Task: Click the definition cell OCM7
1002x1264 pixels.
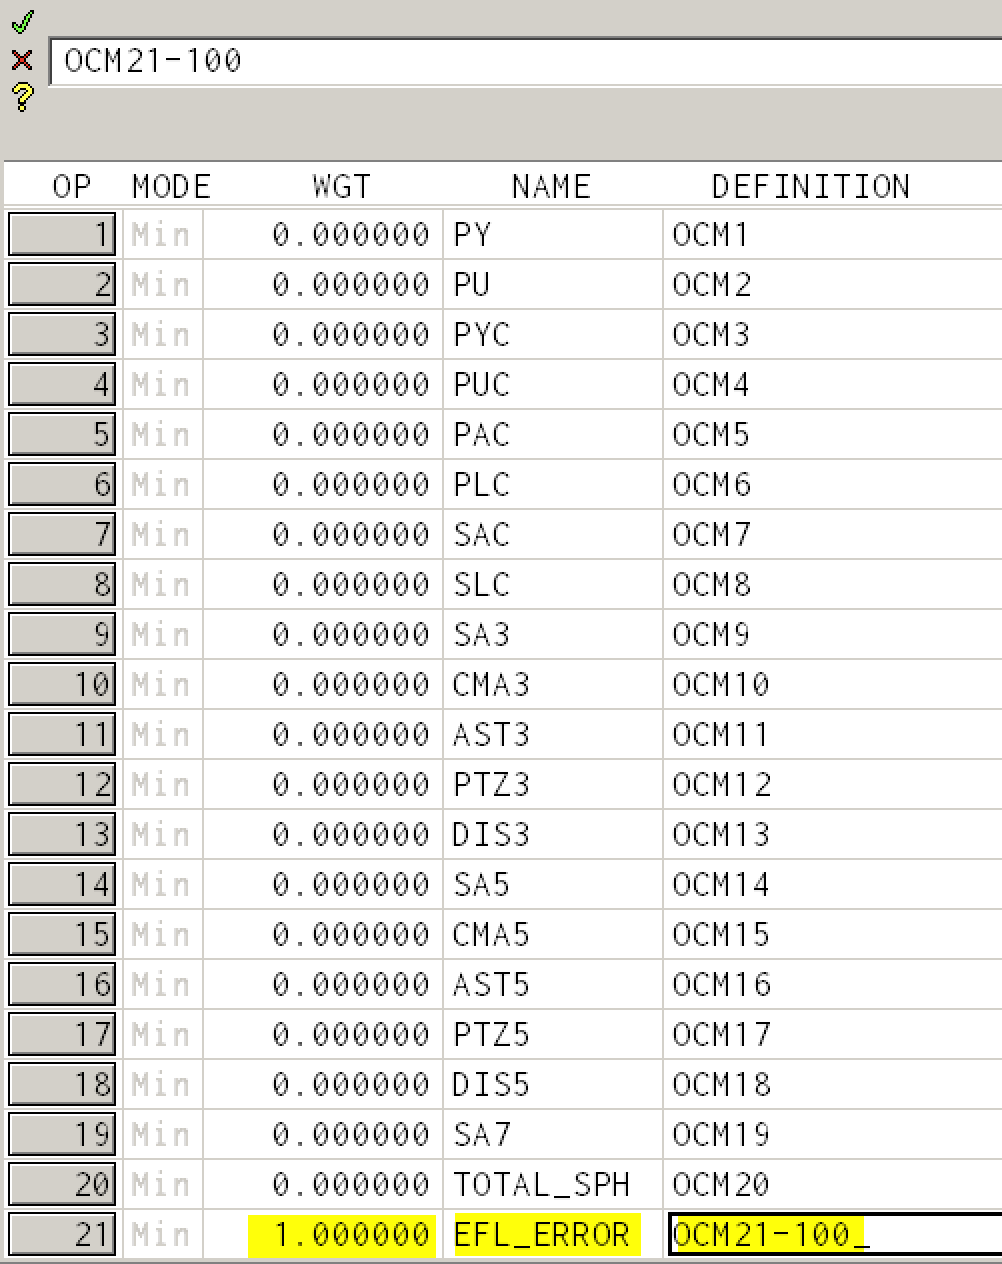Action: pos(833,534)
